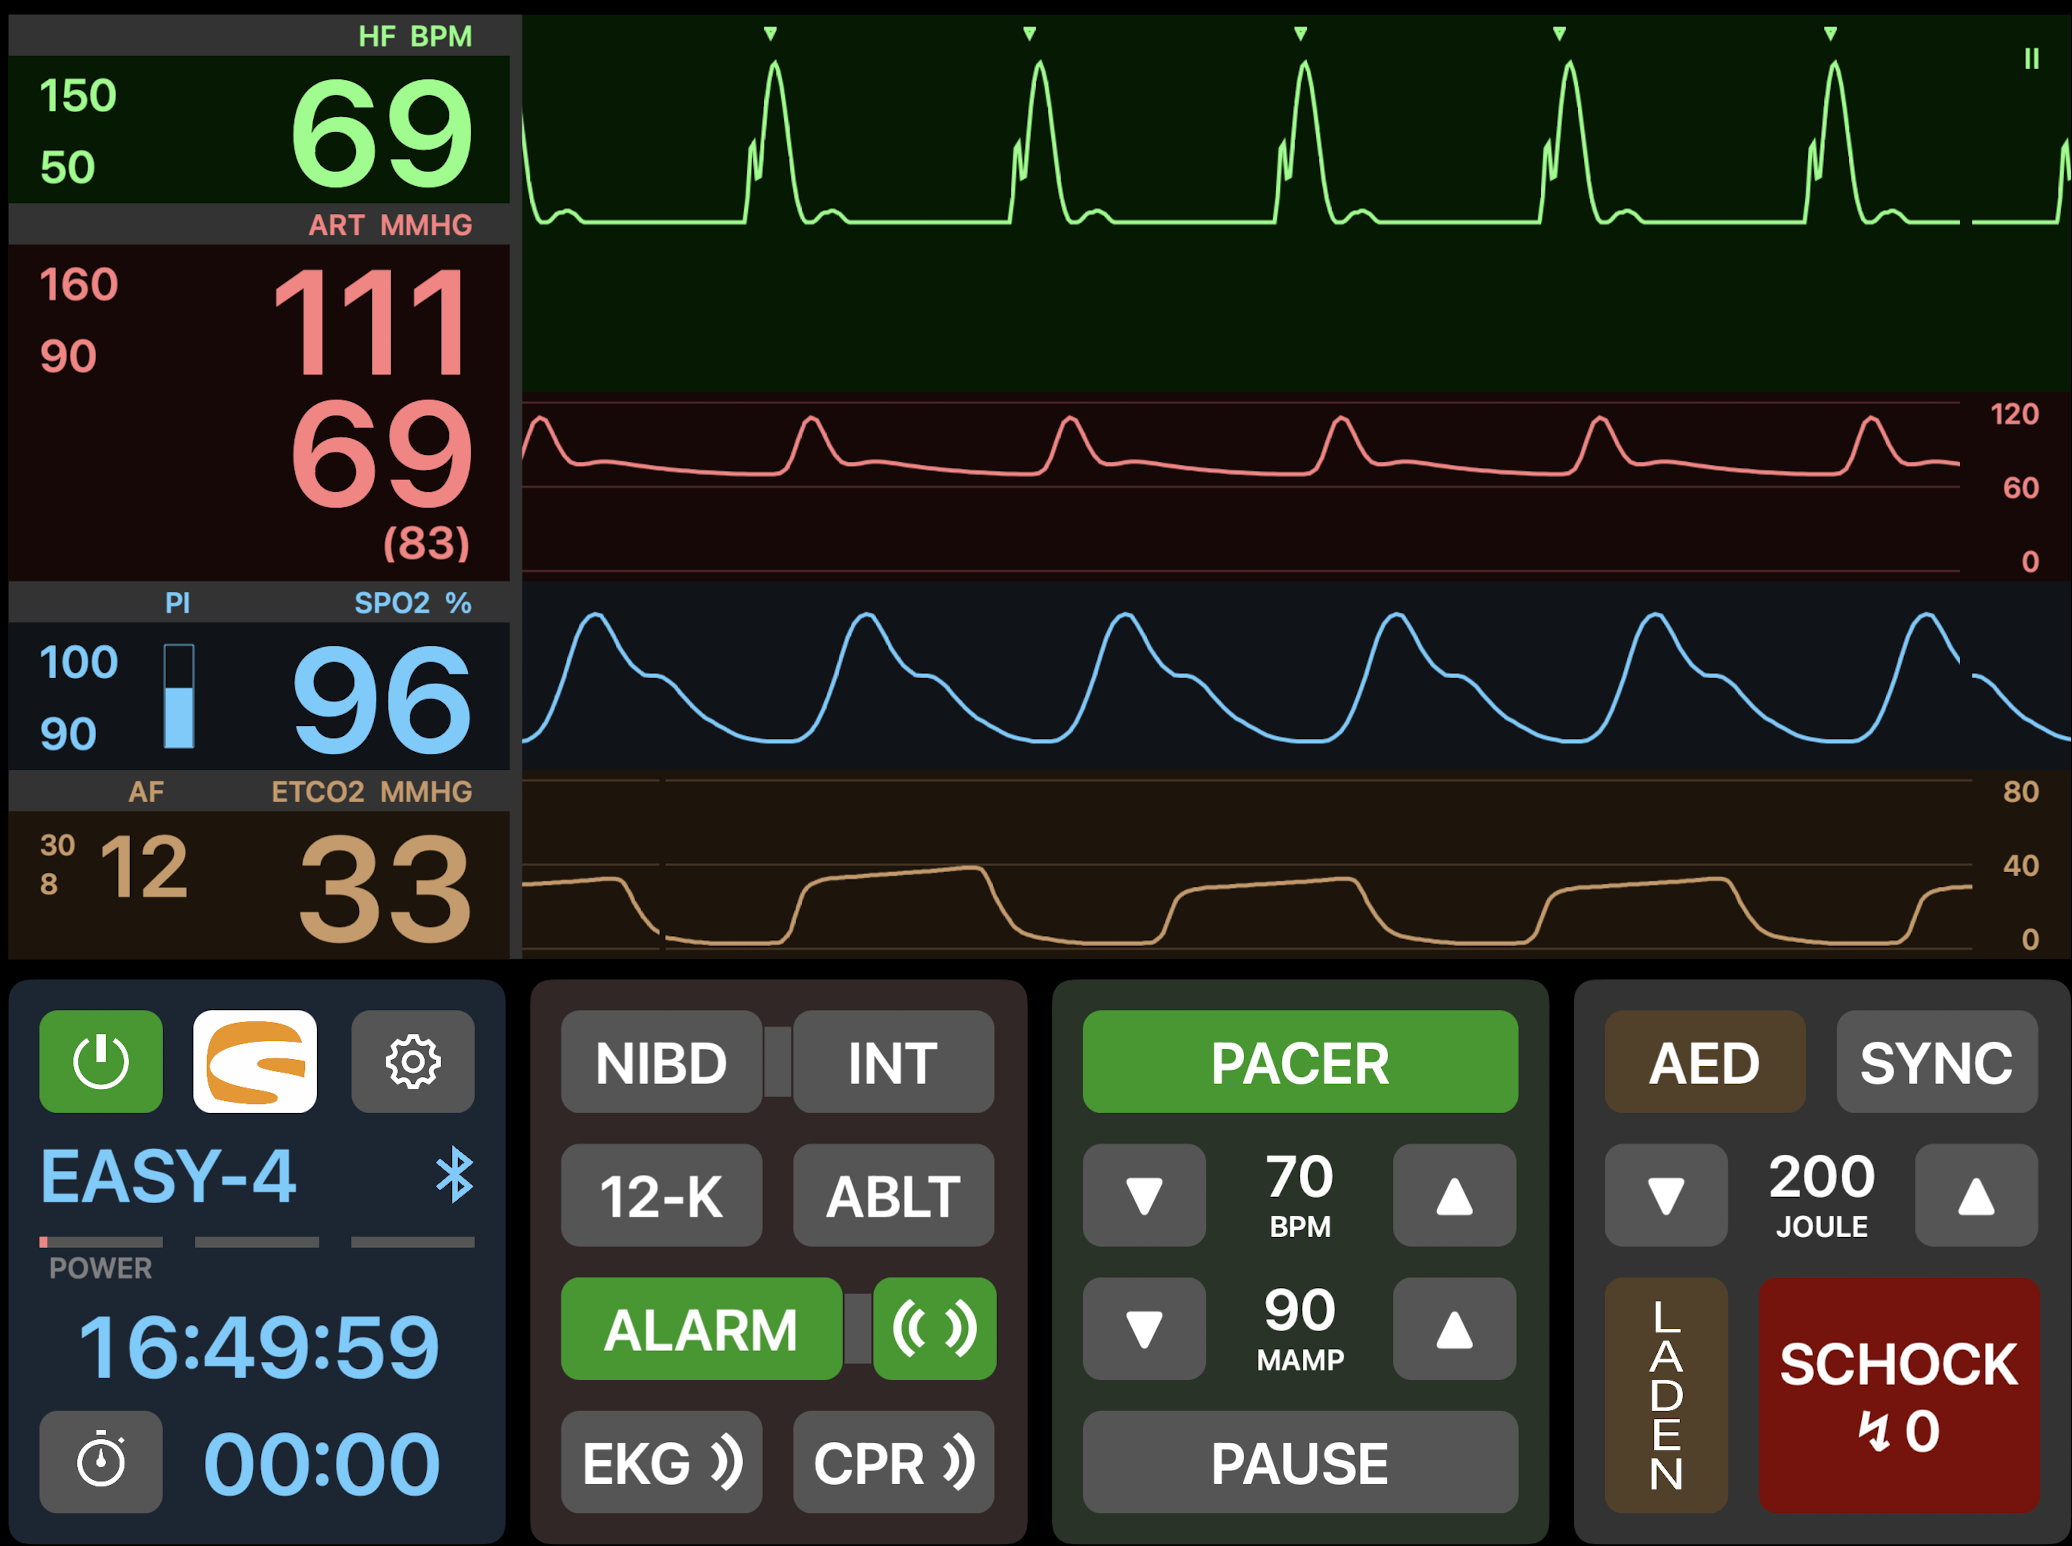Raise joule energy with up arrow
The height and width of the screenshot is (1546, 2072).
(x=1976, y=1195)
